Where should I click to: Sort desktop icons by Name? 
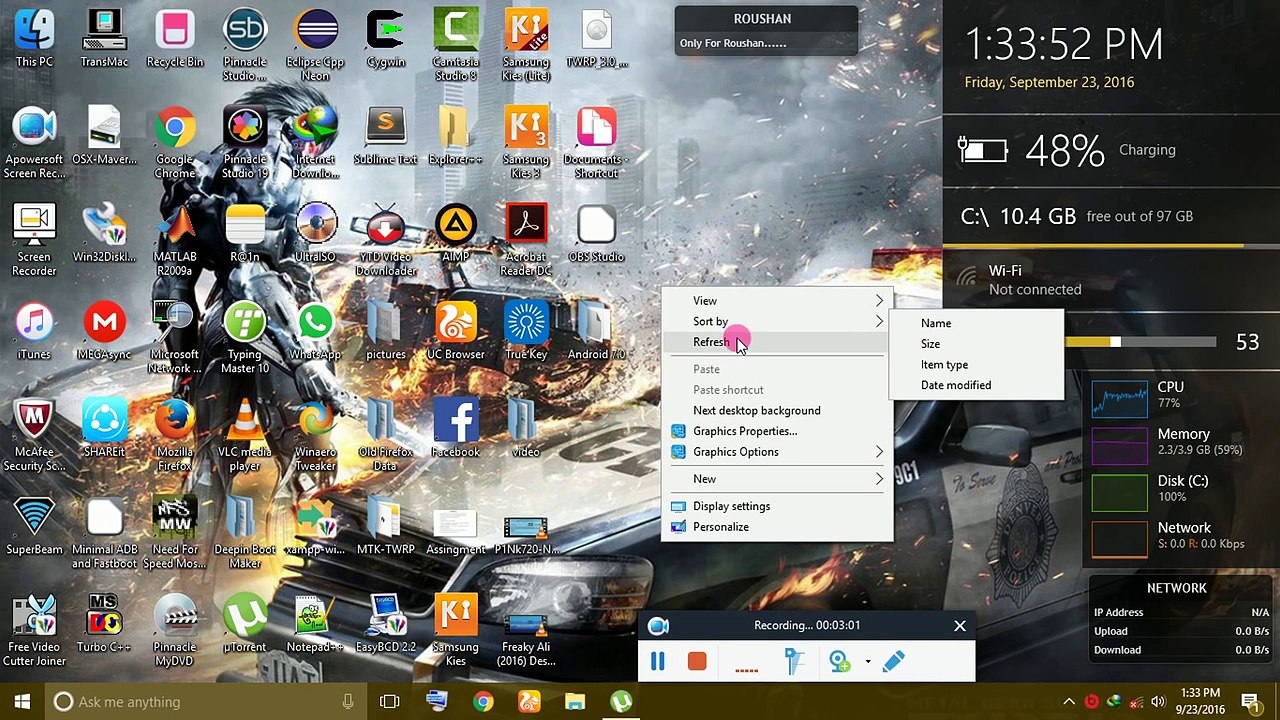pyautogui.click(x=976, y=323)
